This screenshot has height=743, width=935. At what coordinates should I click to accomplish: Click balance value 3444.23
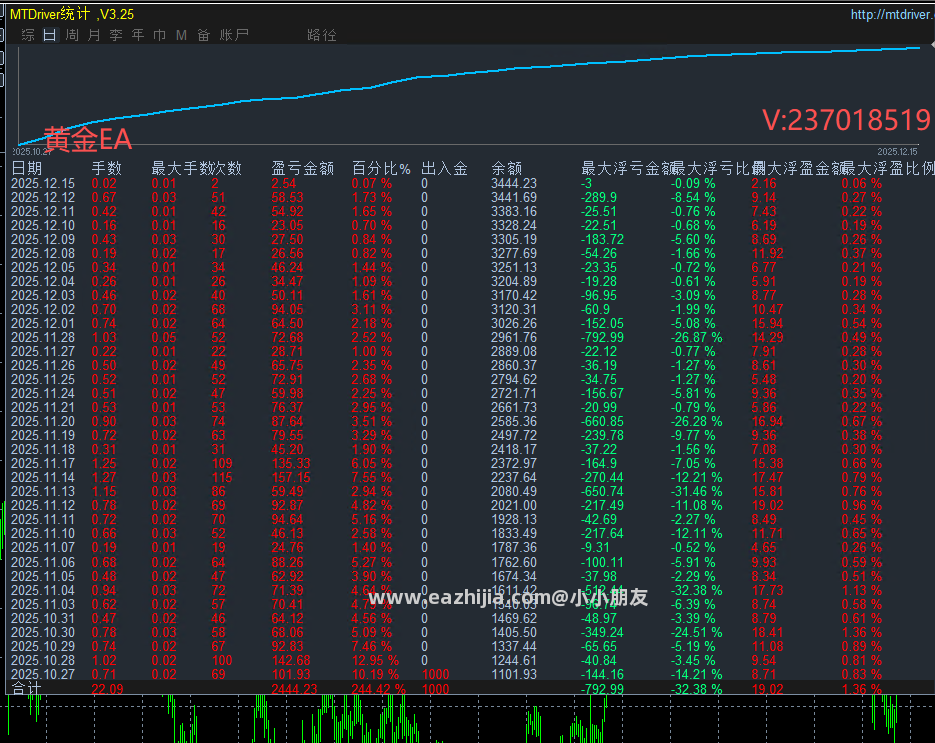tap(514, 184)
